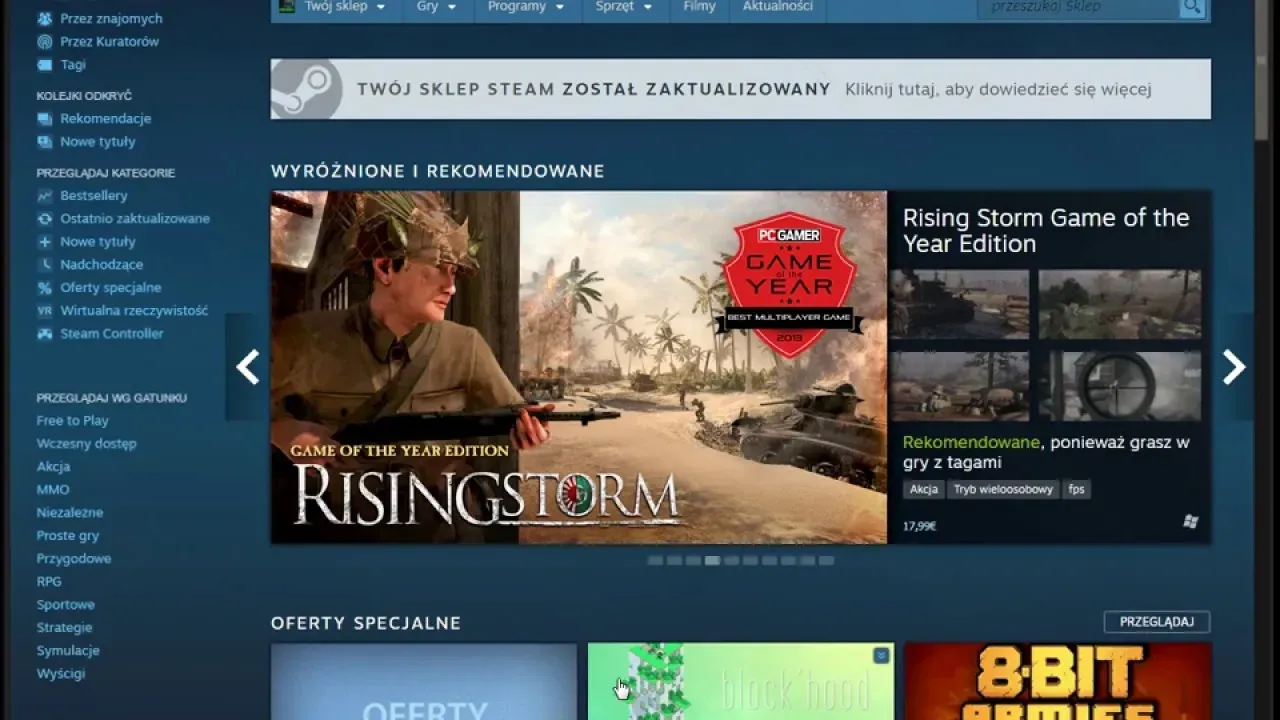Click the magnifier search icon
Image resolution: width=1280 pixels, height=720 pixels.
1192,7
